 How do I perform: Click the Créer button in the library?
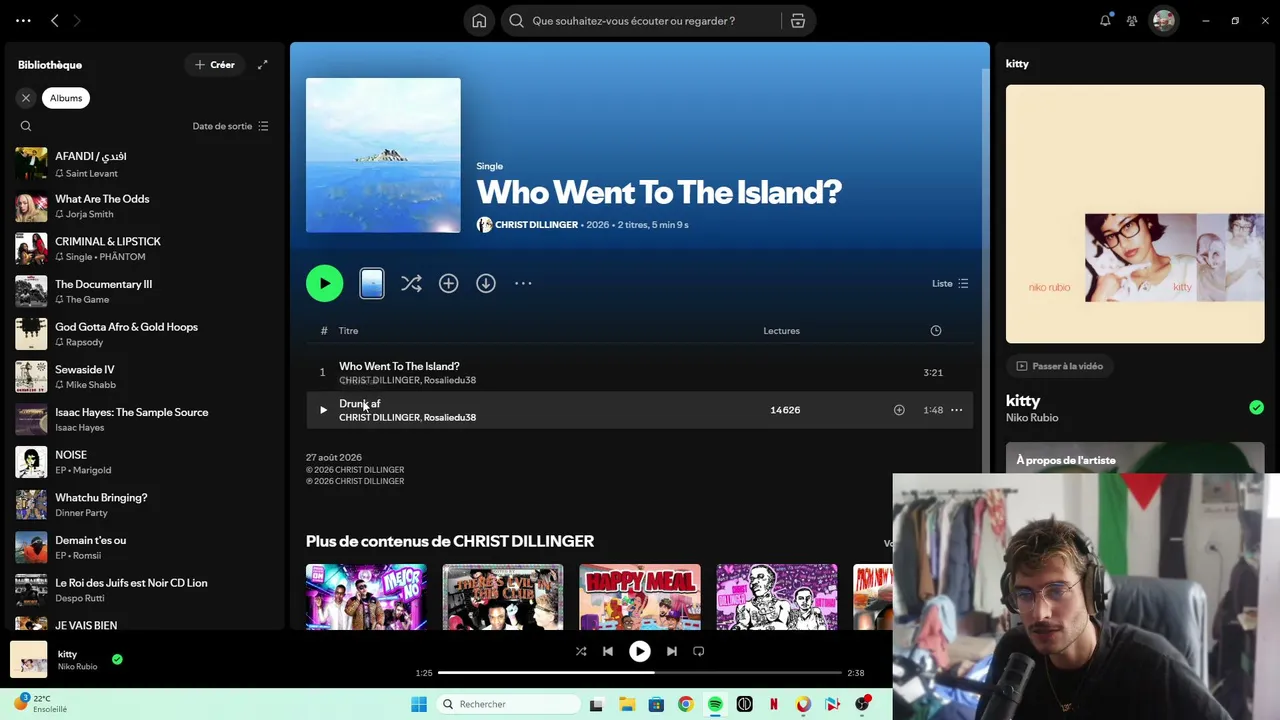tap(214, 65)
